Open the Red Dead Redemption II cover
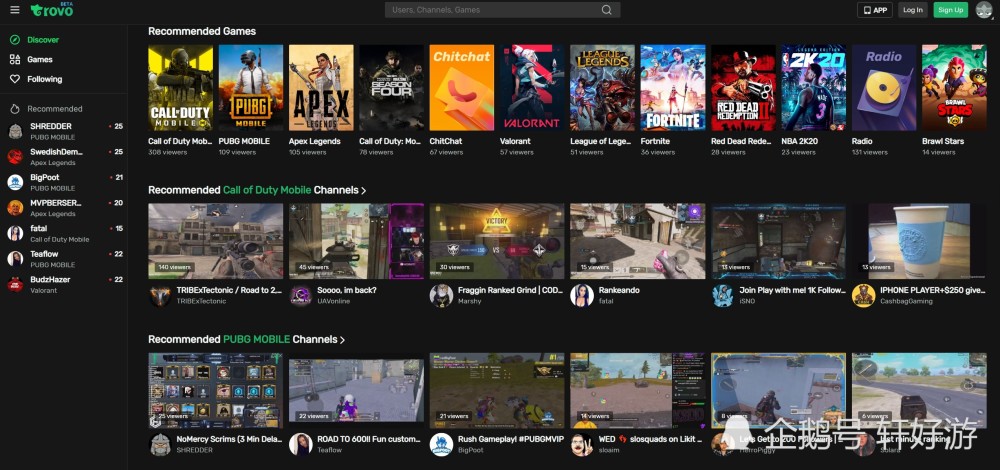This screenshot has width=1000, height=470. 743,88
